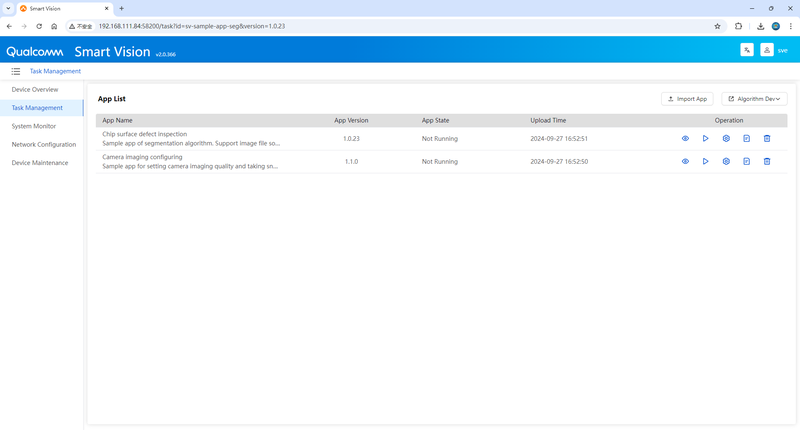
Task: Open browser profile avatar
Action: [x=776, y=26]
